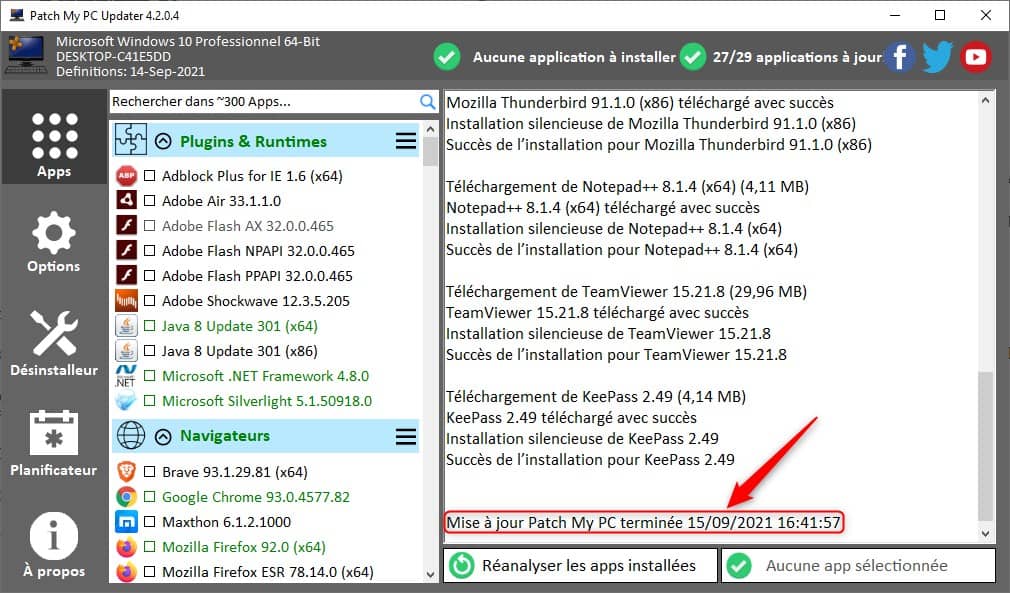Click the Mozilla Firefox 92.0 icon

pyautogui.click(x=126, y=547)
